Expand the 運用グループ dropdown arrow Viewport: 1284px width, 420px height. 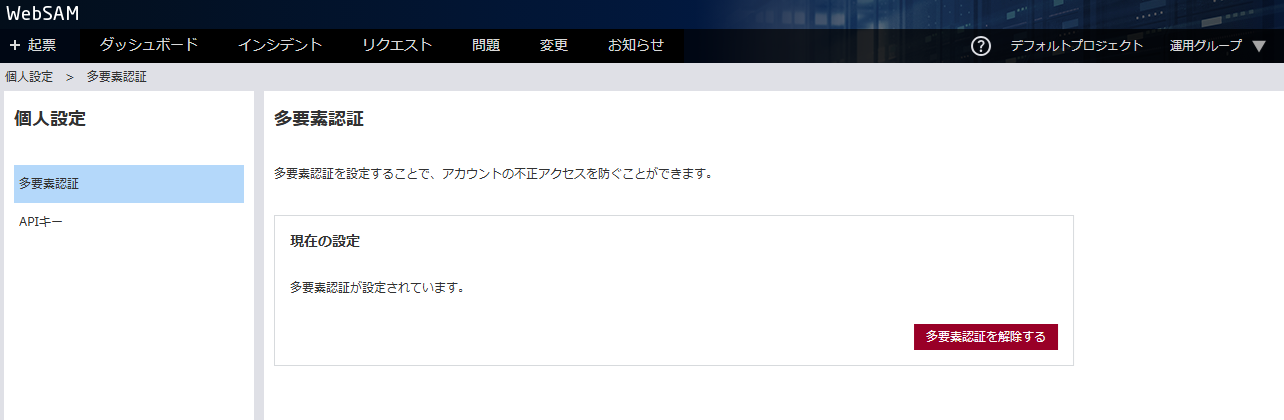click(x=1259, y=46)
